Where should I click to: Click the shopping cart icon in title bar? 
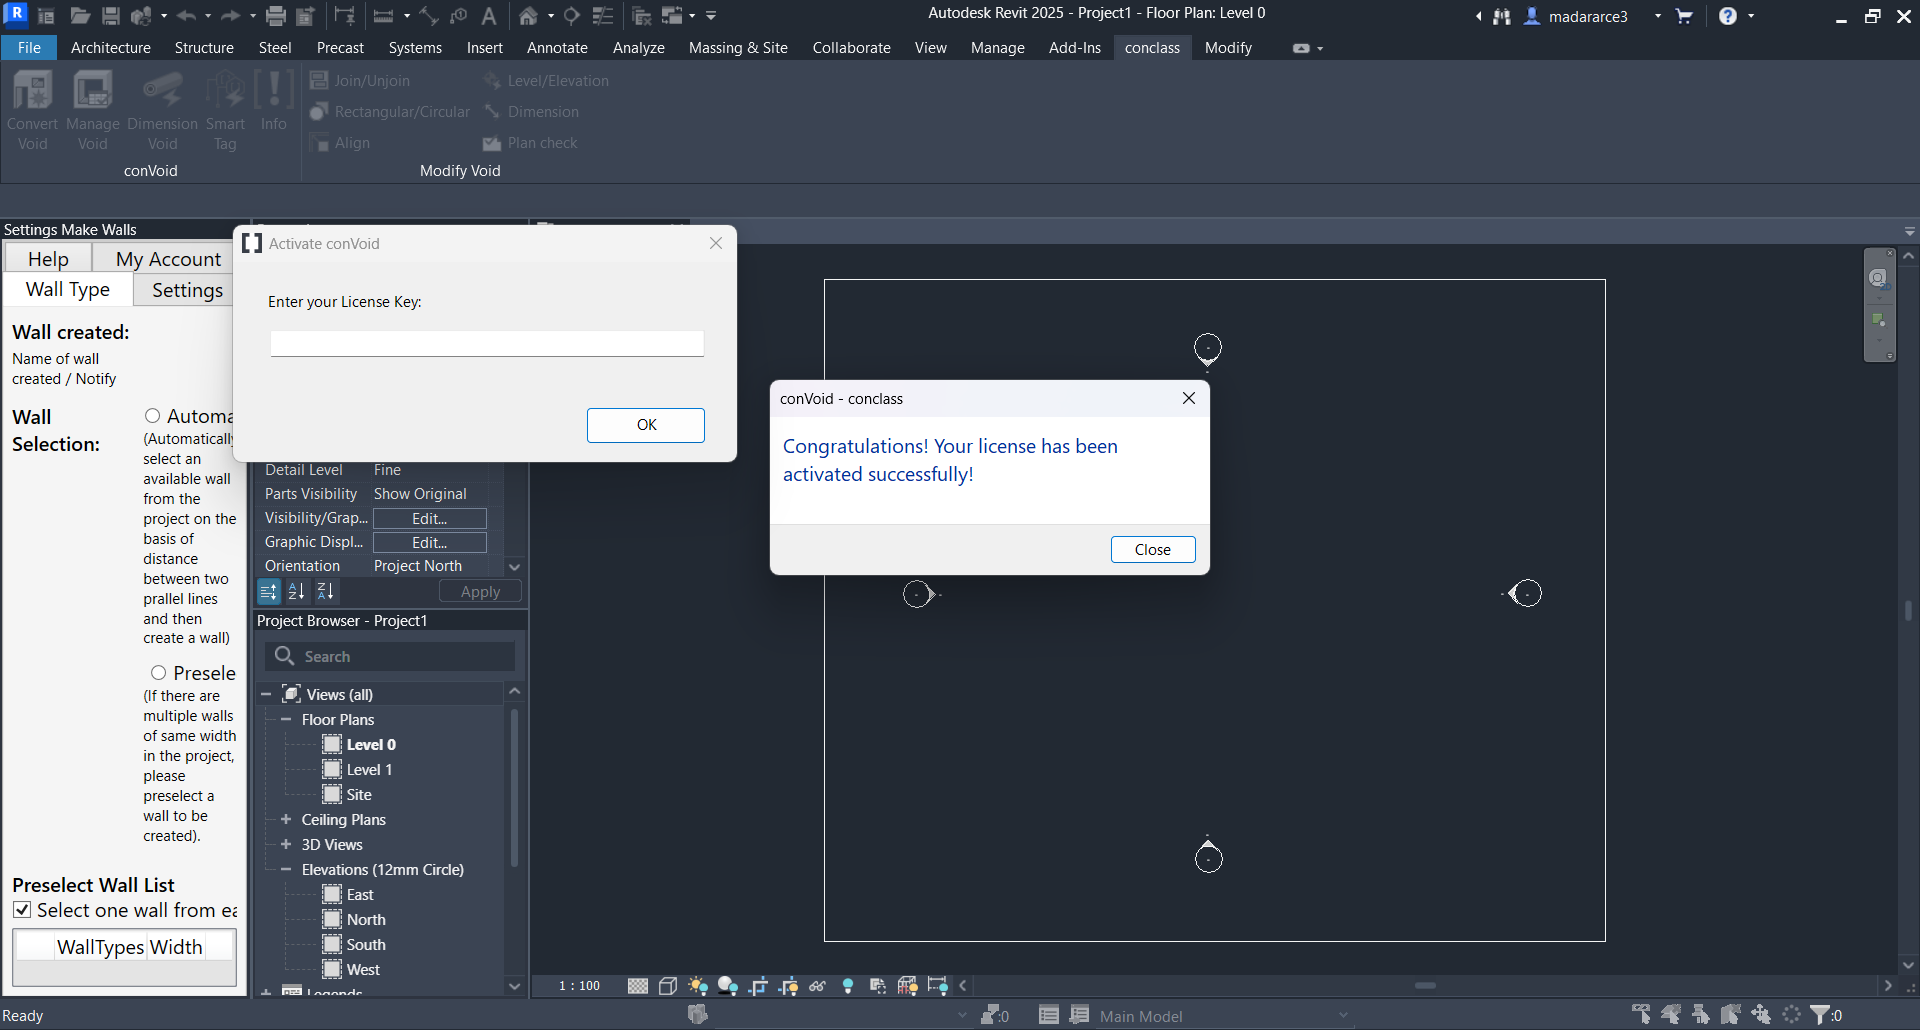coord(1684,16)
